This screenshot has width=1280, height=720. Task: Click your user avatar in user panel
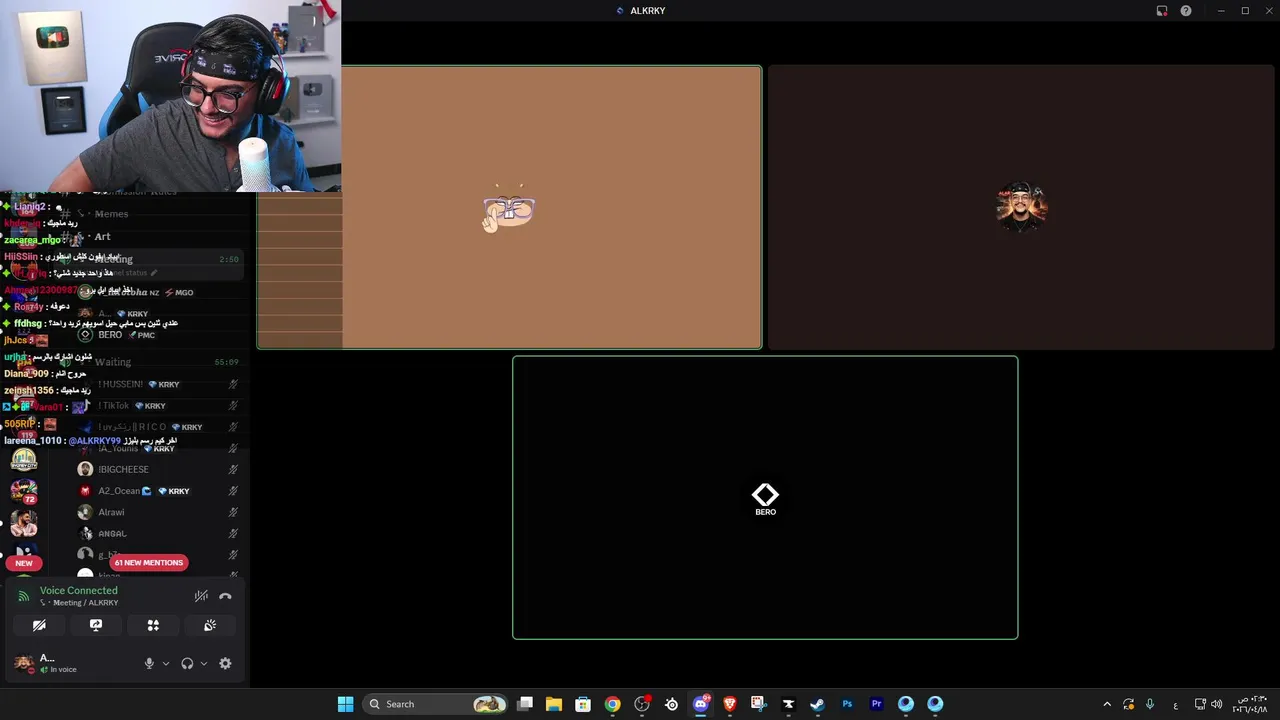click(23, 663)
